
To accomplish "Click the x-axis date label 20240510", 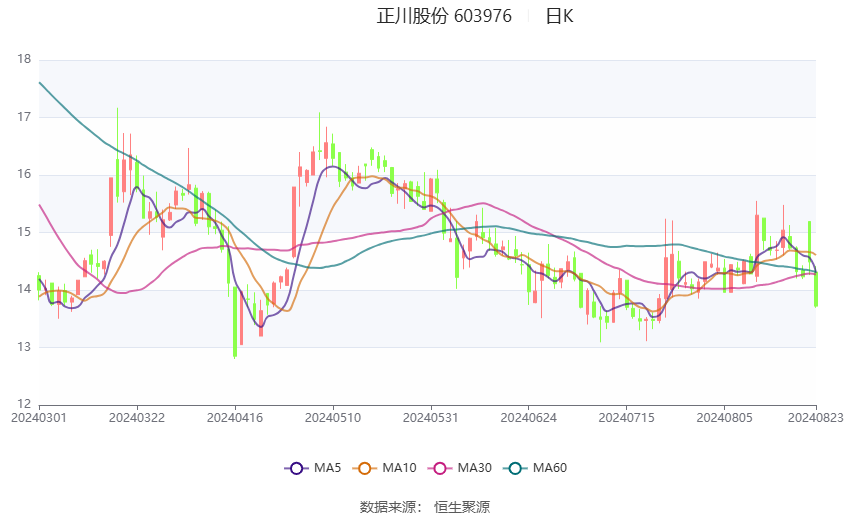I will [333, 418].
